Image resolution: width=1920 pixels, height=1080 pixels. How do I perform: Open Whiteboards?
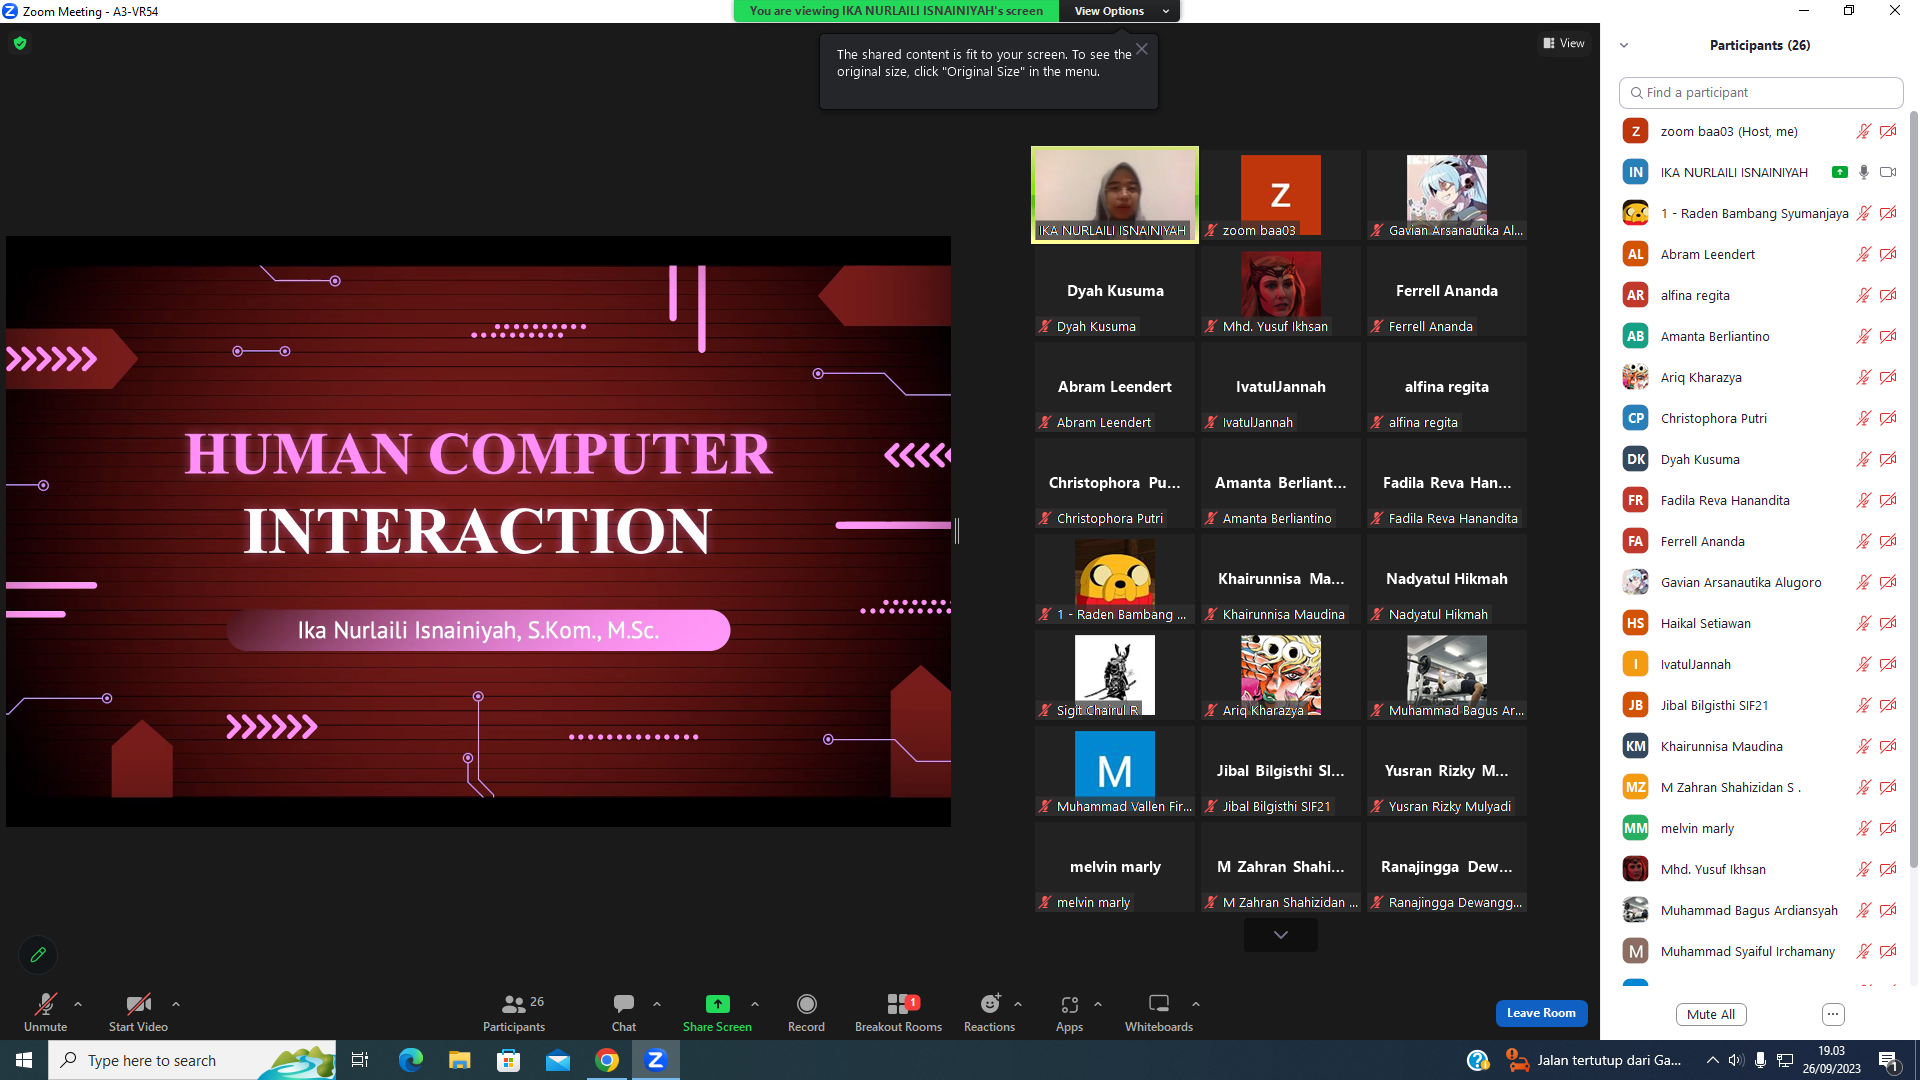coord(1159,1011)
